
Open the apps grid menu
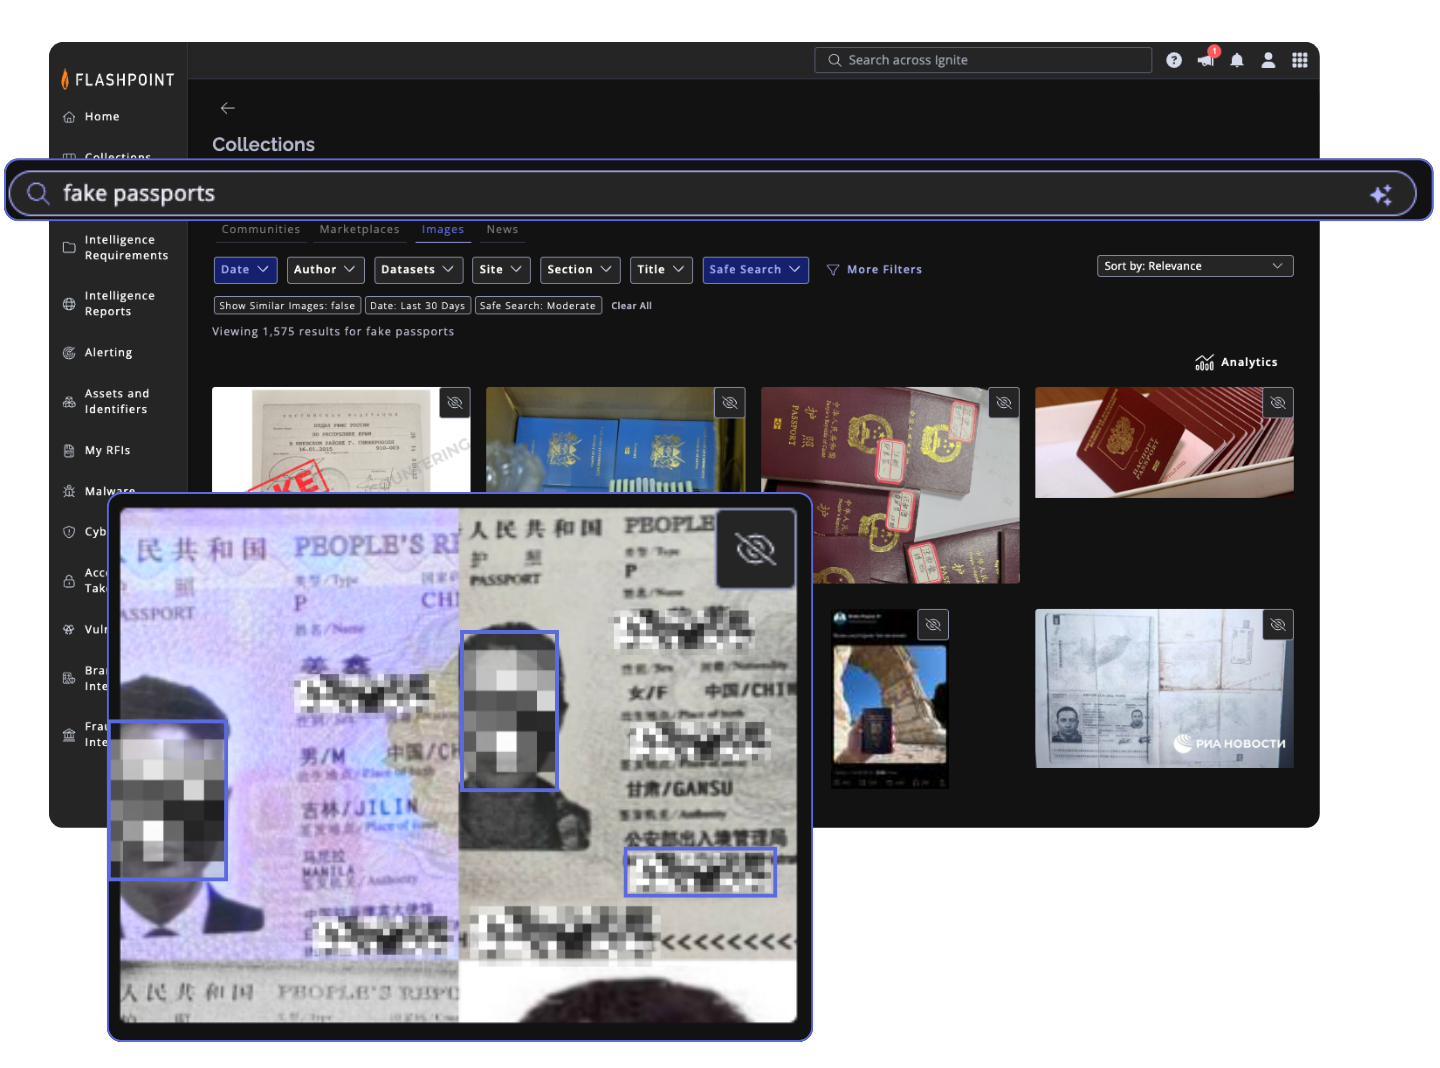[1299, 60]
